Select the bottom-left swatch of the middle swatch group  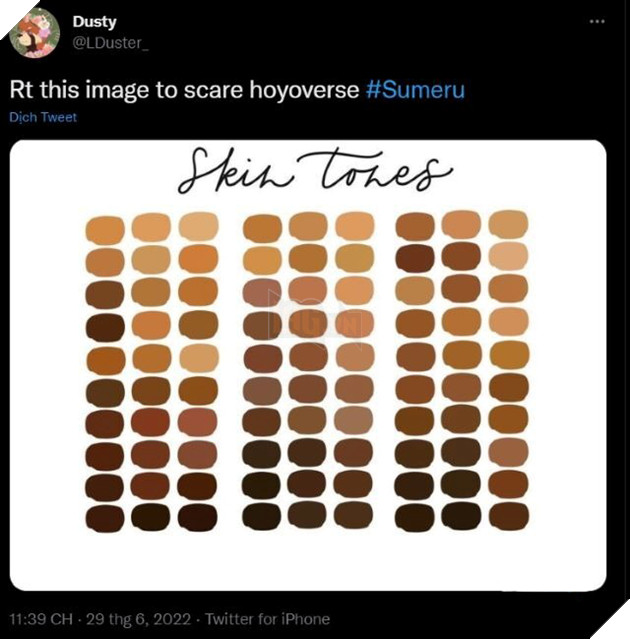(x=262, y=516)
